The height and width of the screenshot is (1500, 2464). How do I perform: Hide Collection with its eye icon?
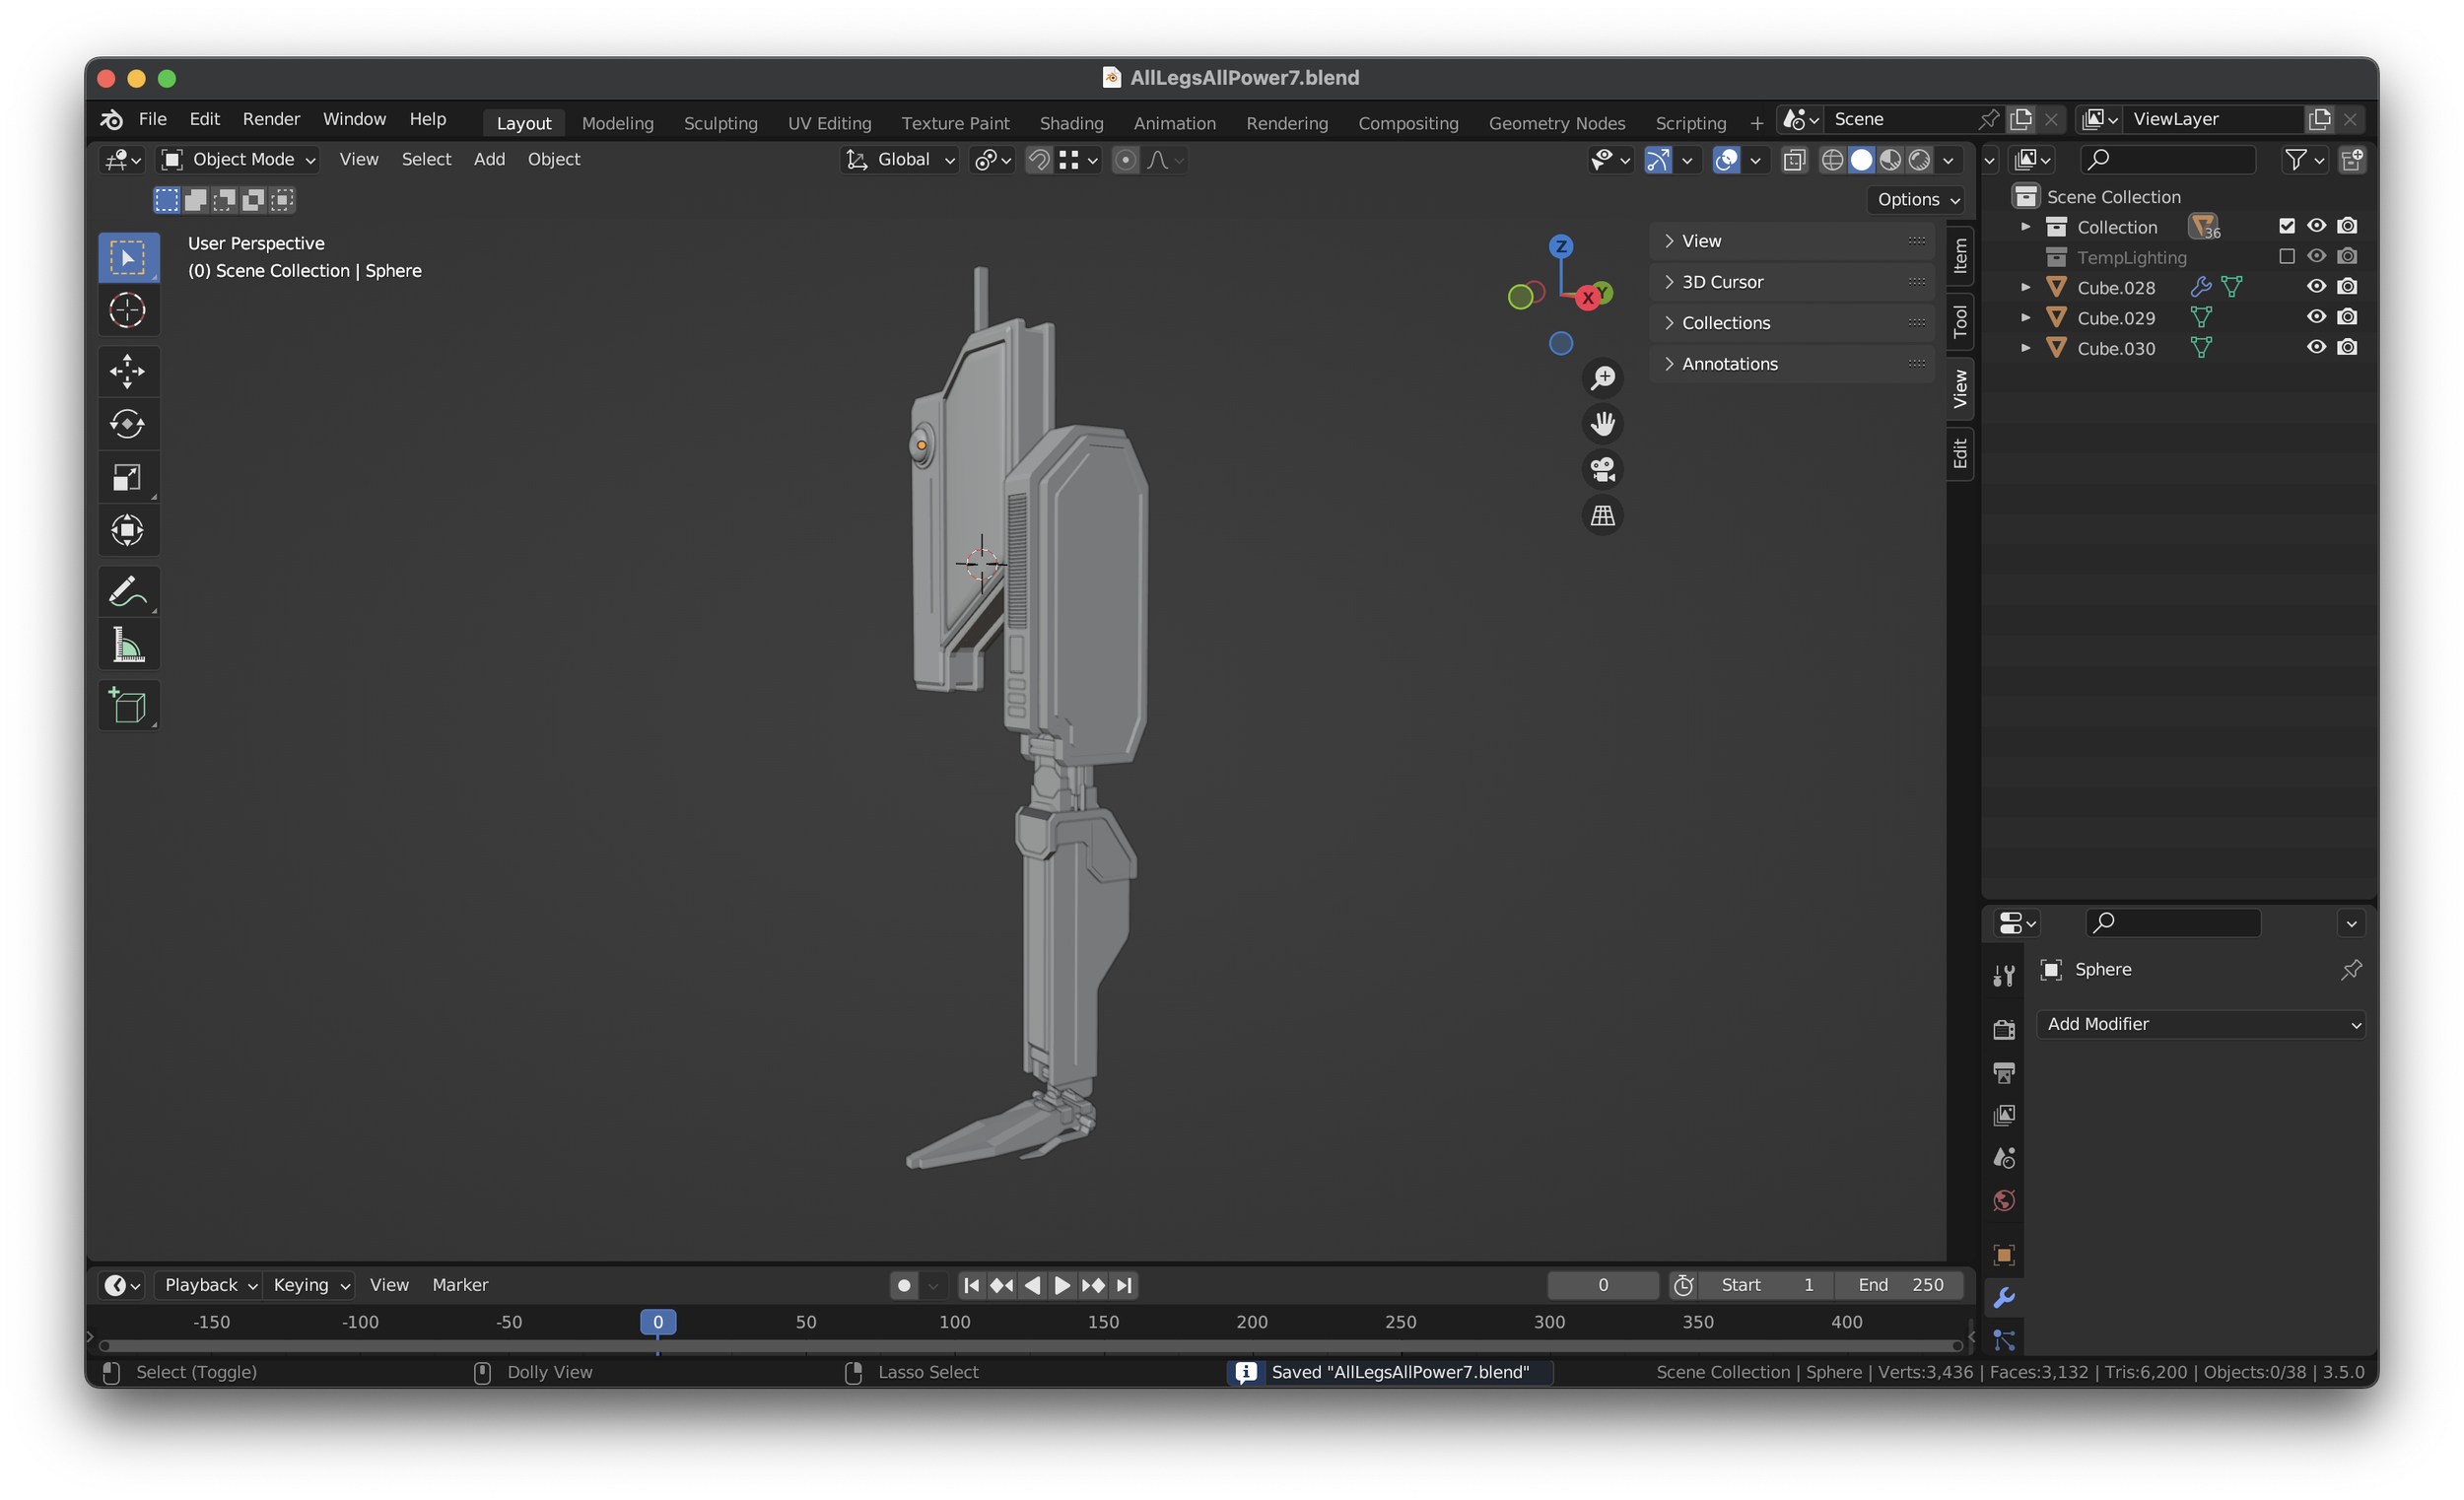click(x=2317, y=226)
